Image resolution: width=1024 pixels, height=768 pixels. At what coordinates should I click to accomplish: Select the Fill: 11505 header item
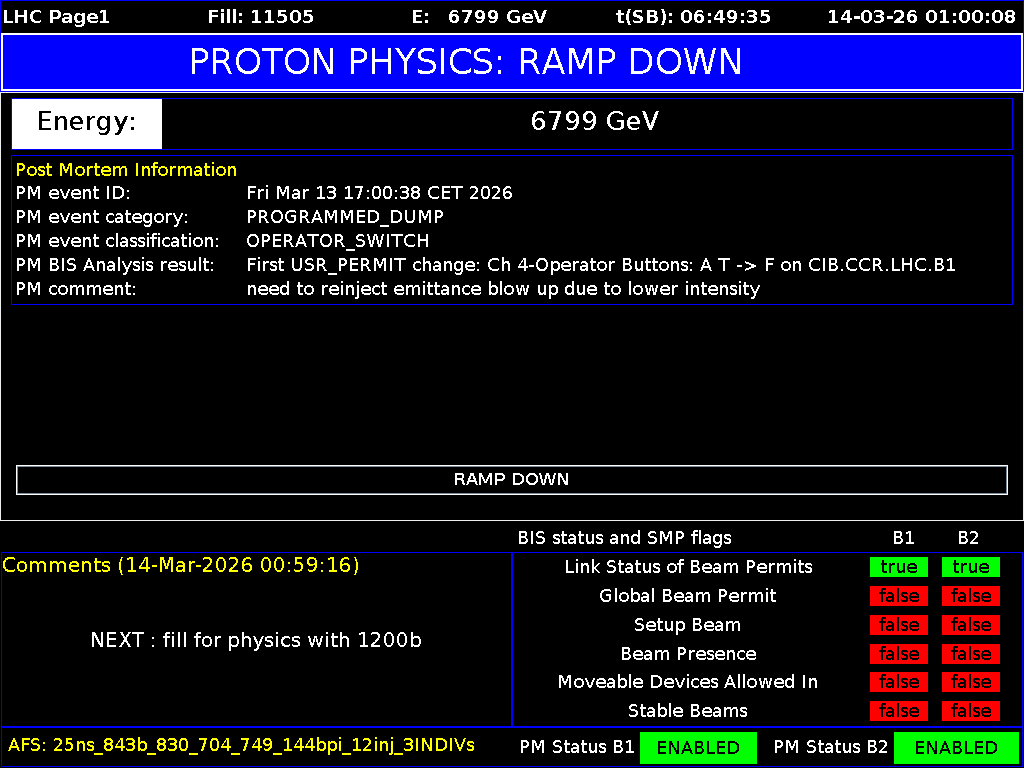point(262,16)
